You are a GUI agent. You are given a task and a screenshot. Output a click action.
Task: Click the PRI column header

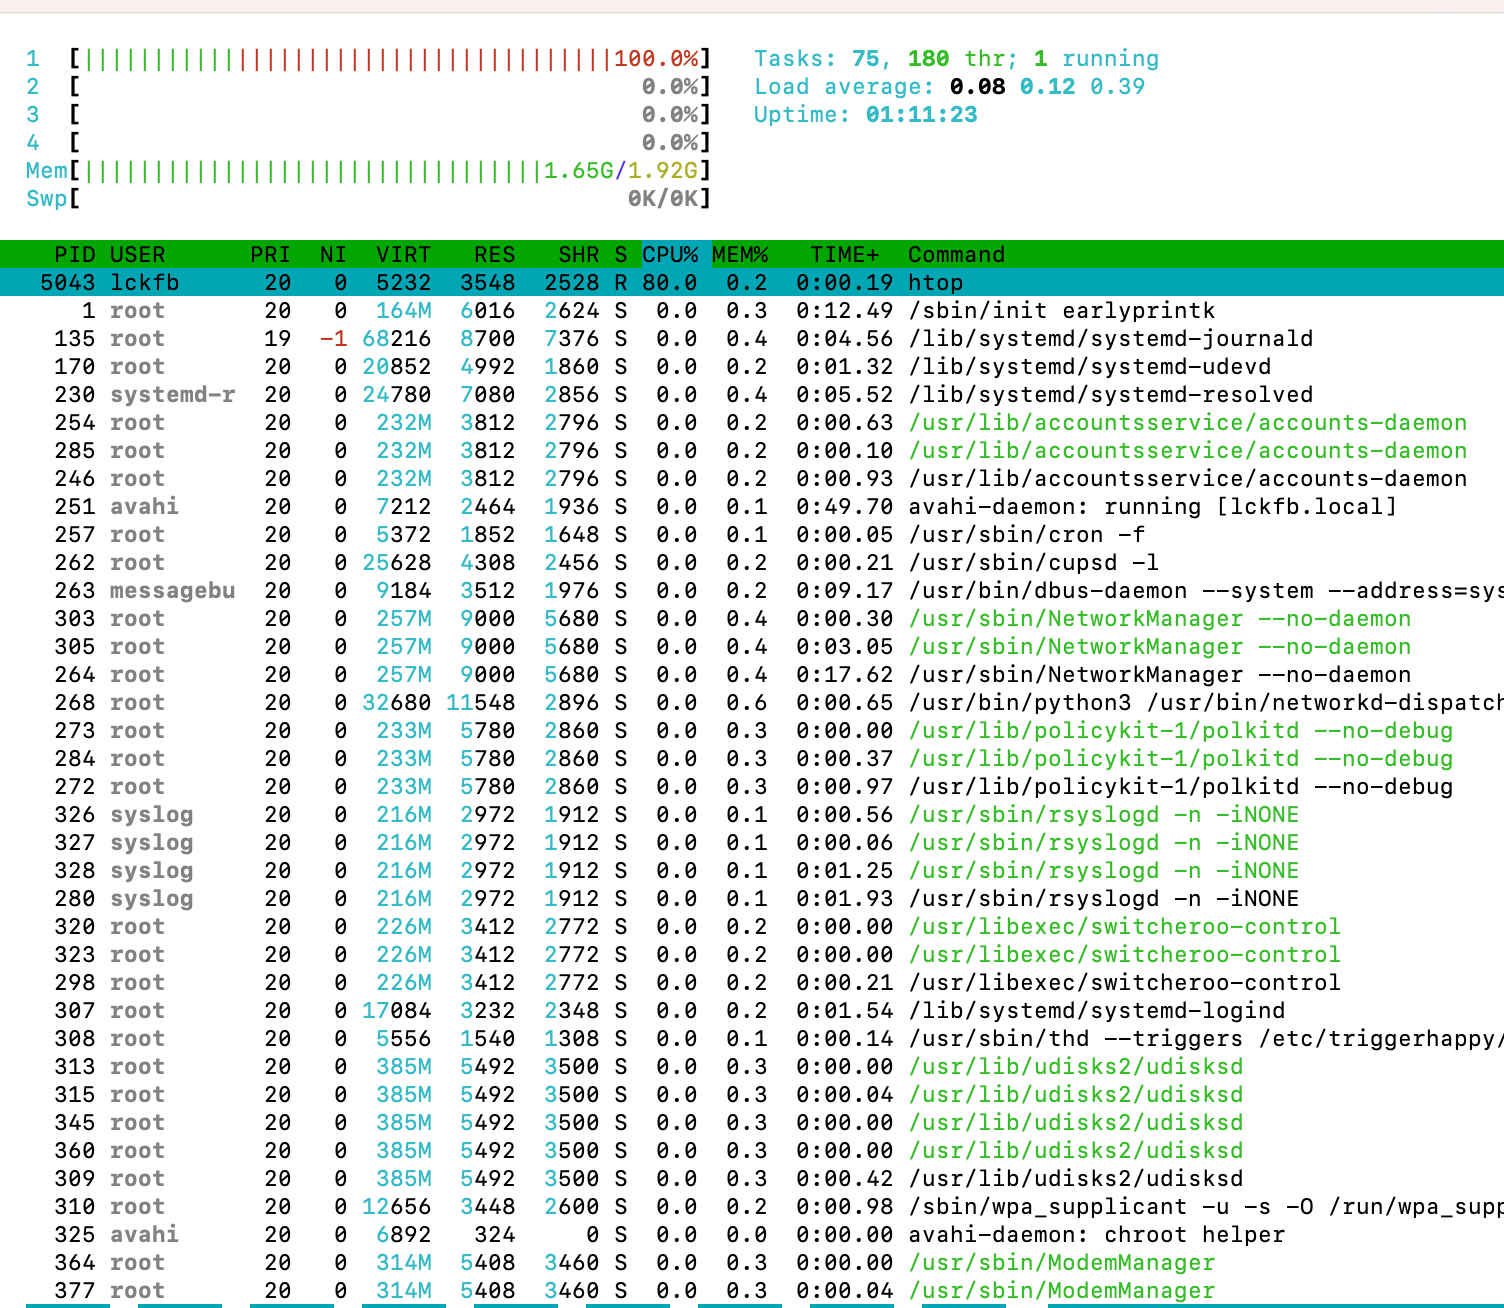270,255
